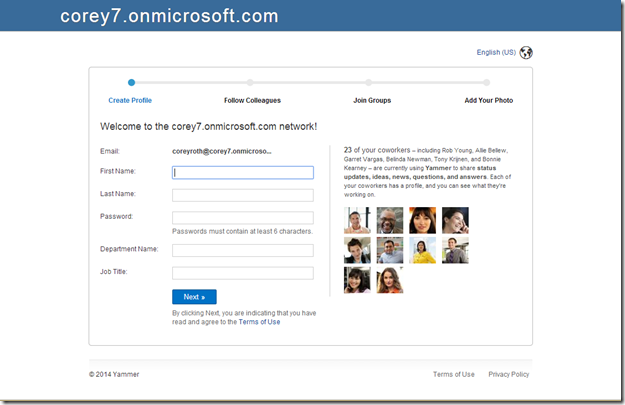
Task: Focus the Job Title input field
Action: (243, 273)
